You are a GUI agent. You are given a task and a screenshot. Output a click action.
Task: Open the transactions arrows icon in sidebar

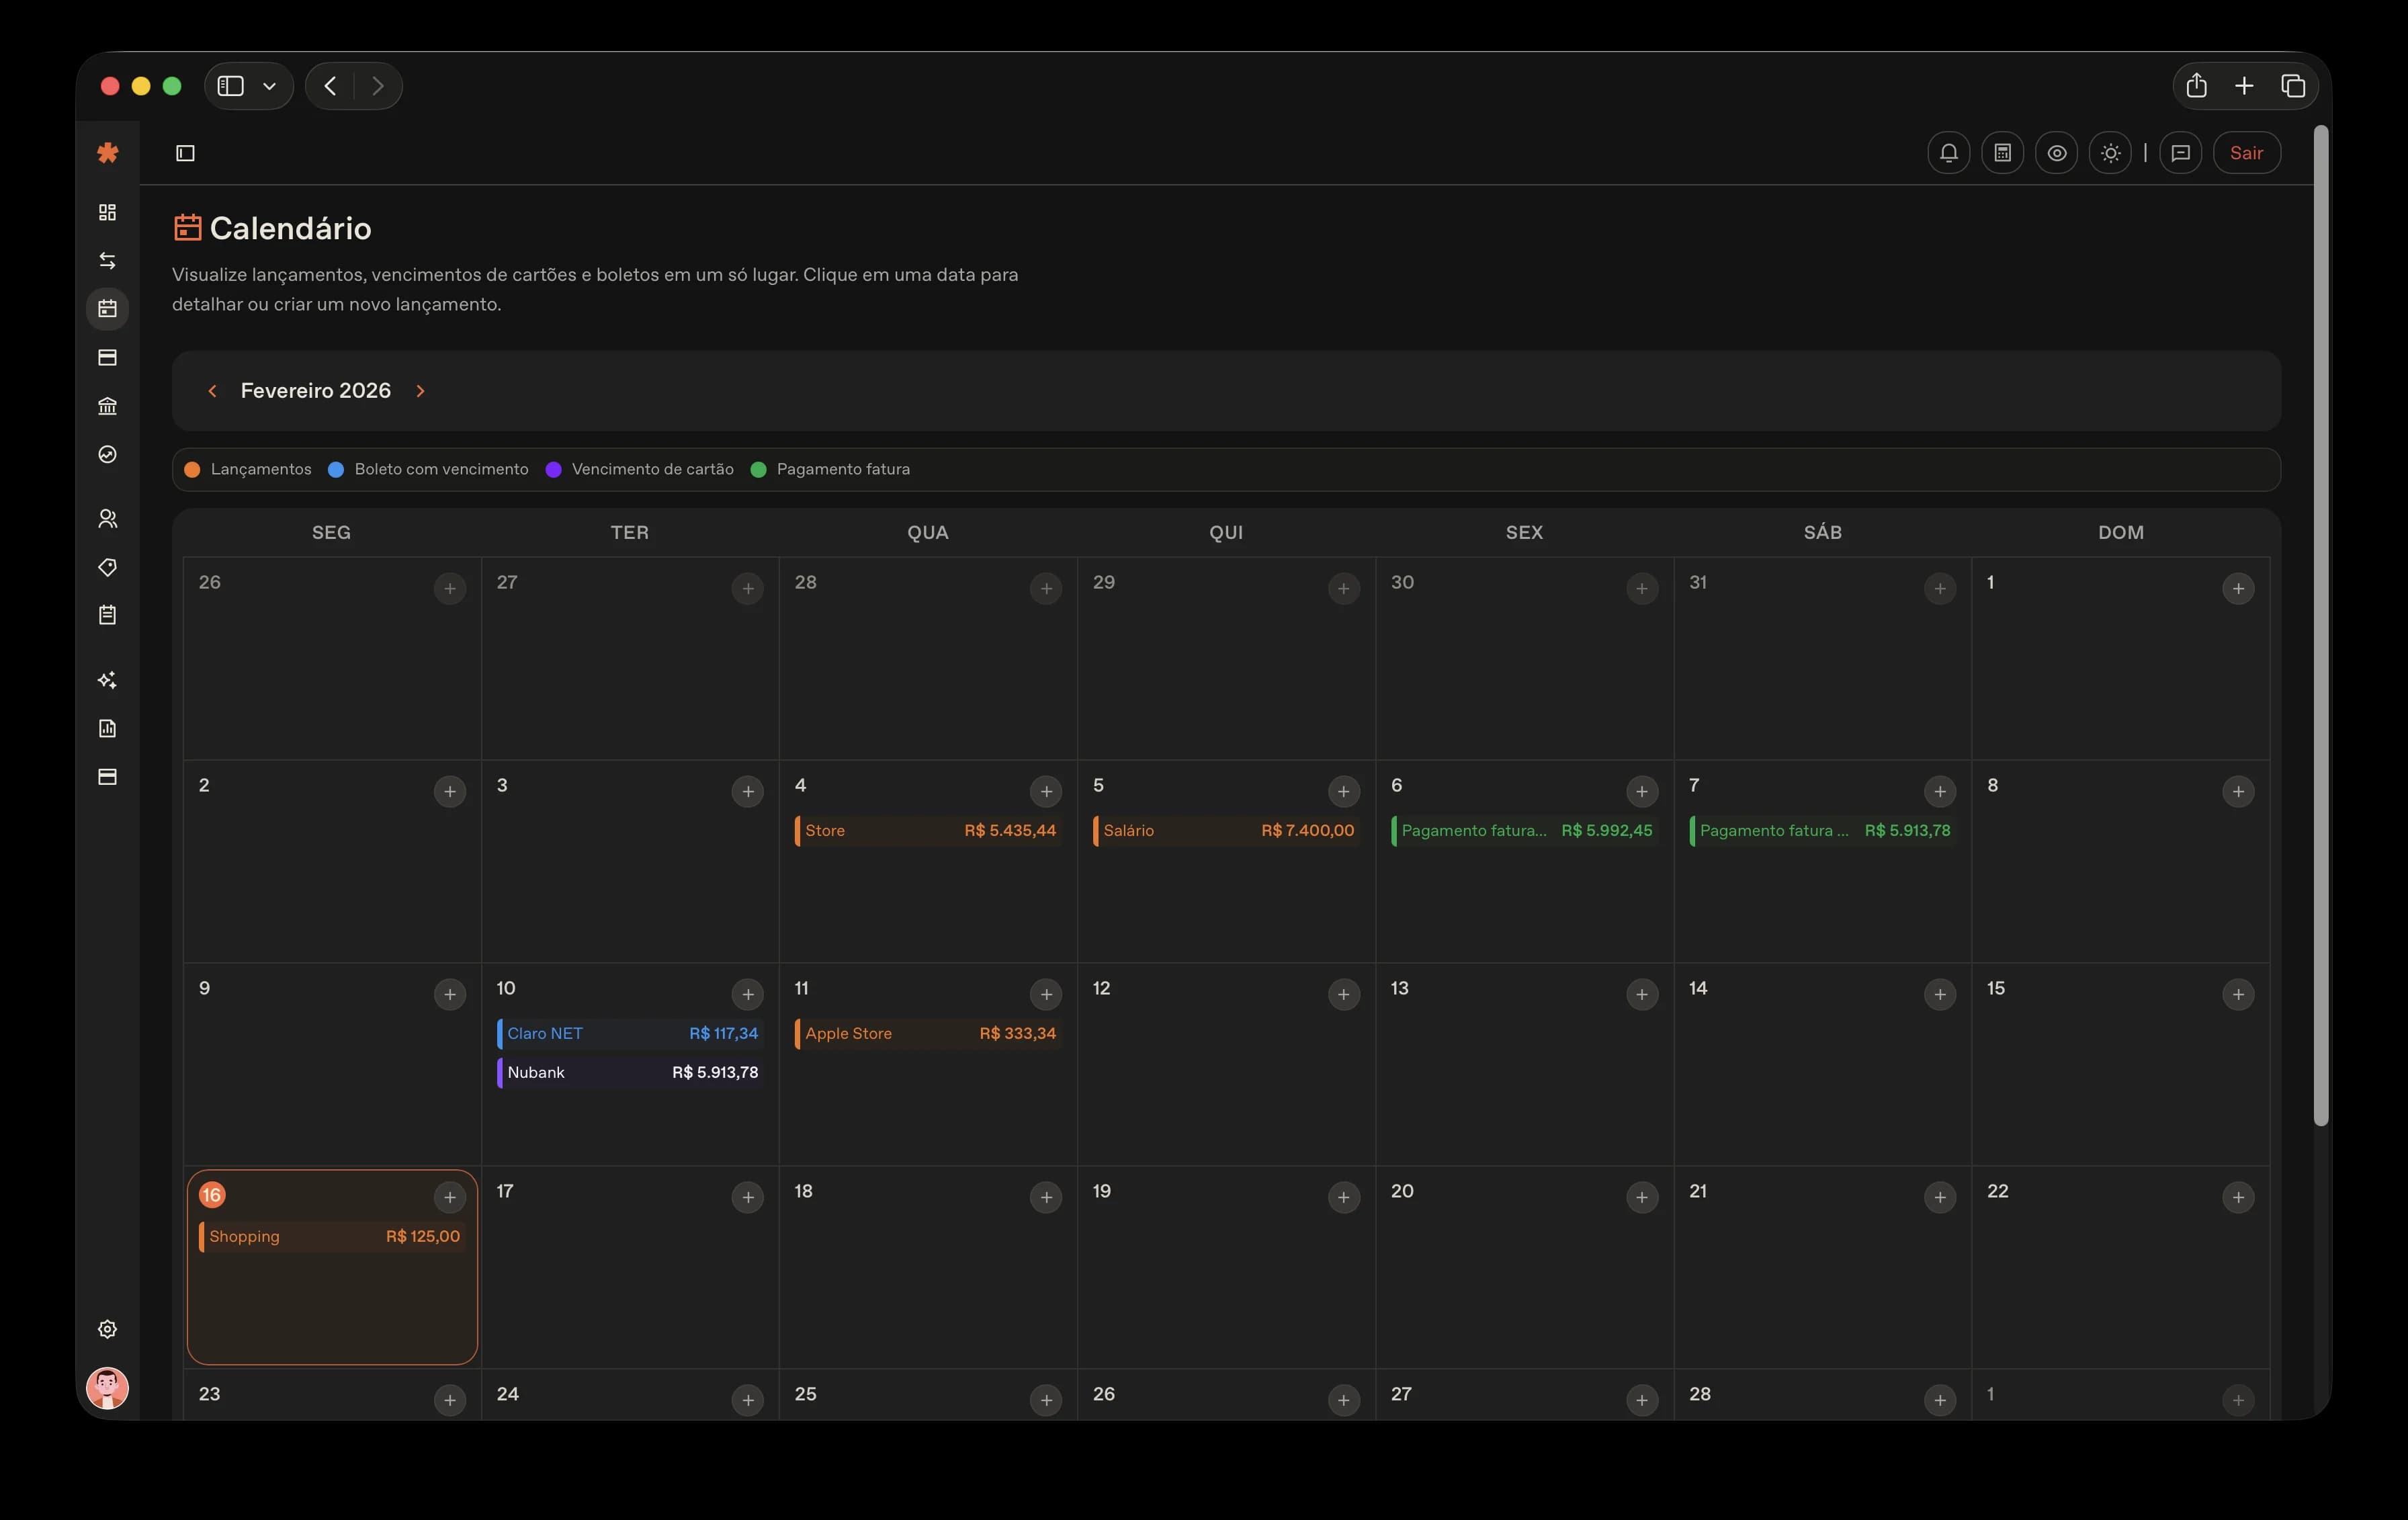coord(107,260)
